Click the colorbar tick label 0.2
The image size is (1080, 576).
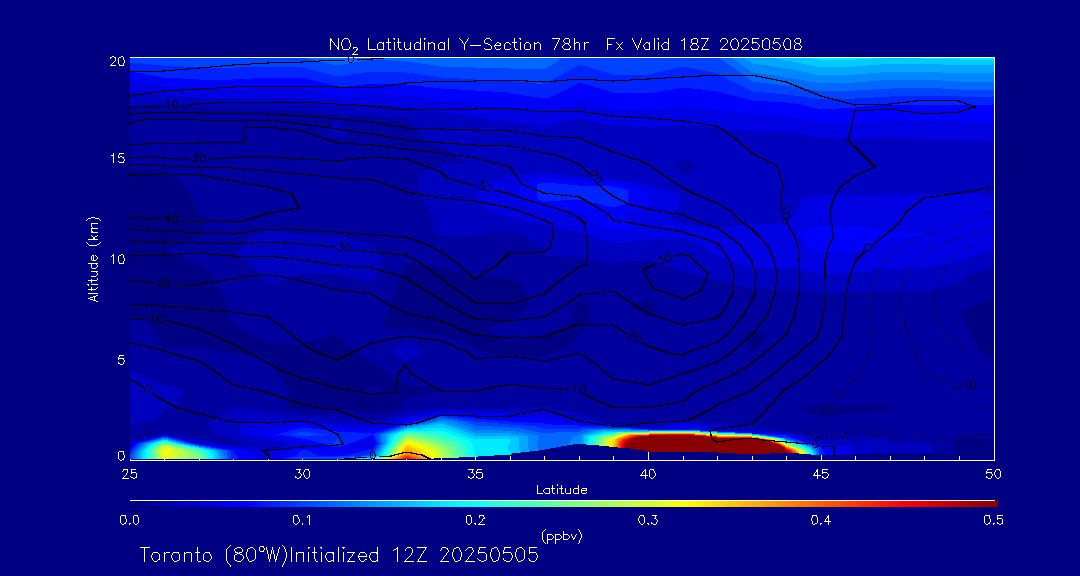pos(475,520)
